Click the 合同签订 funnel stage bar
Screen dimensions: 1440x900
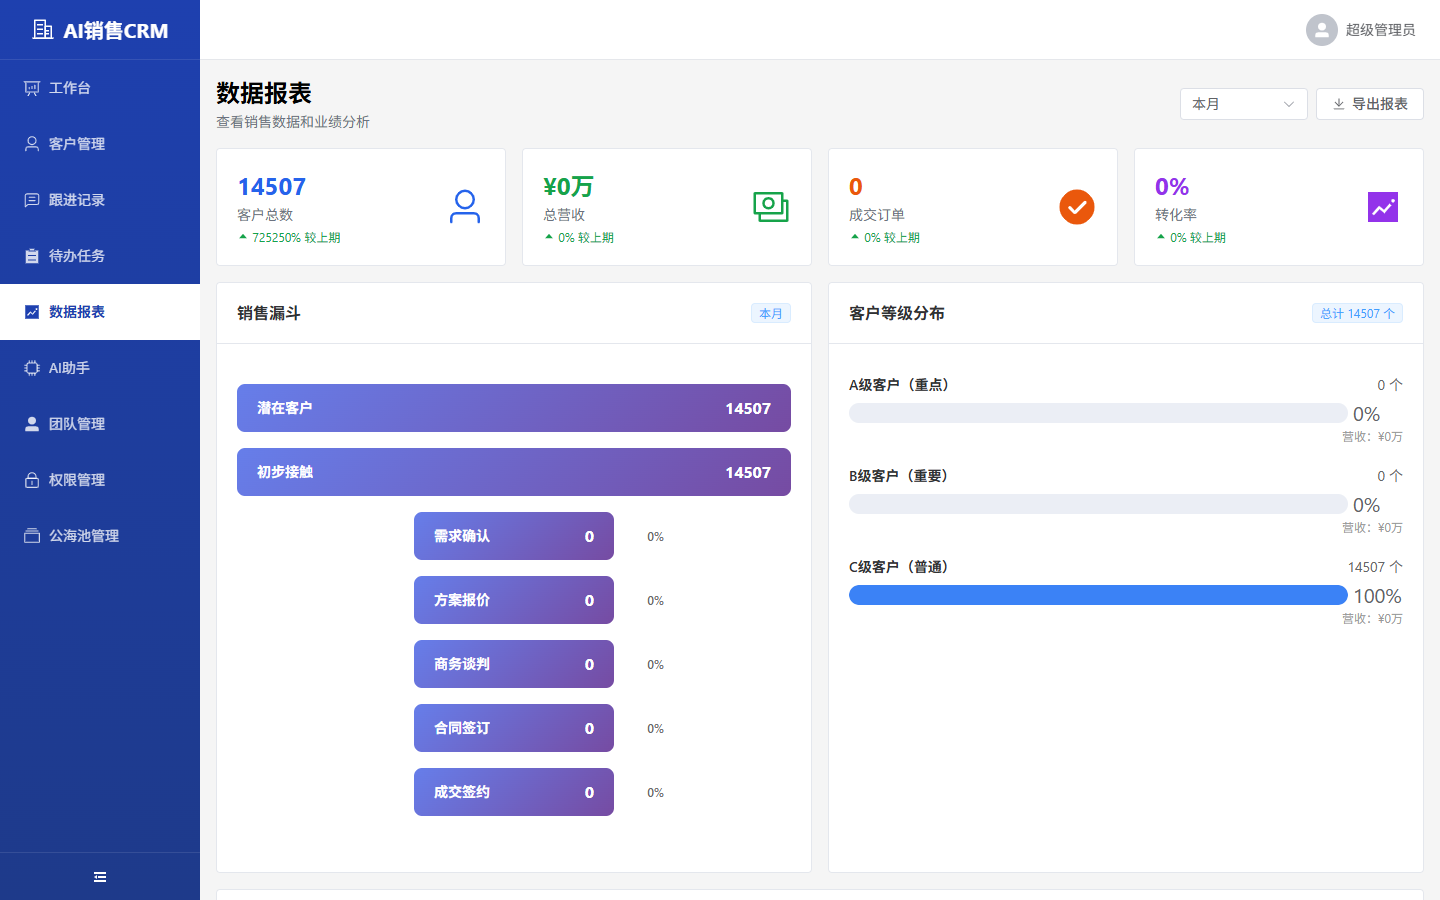pyautogui.click(x=514, y=728)
